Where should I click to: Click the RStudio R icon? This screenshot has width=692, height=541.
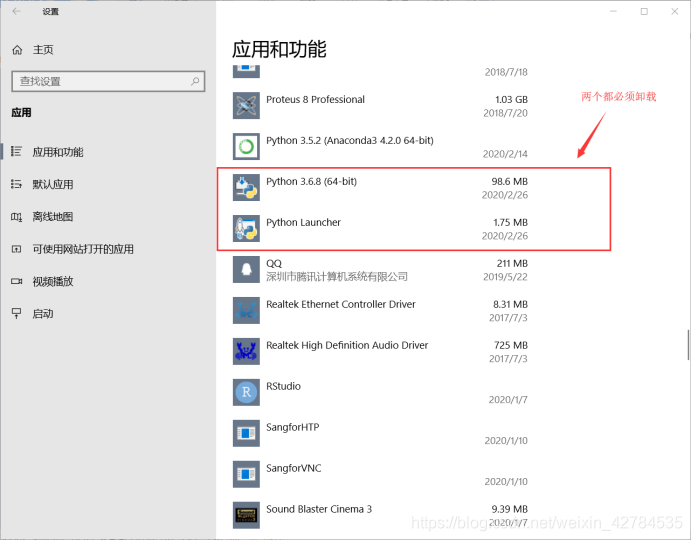click(246, 392)
